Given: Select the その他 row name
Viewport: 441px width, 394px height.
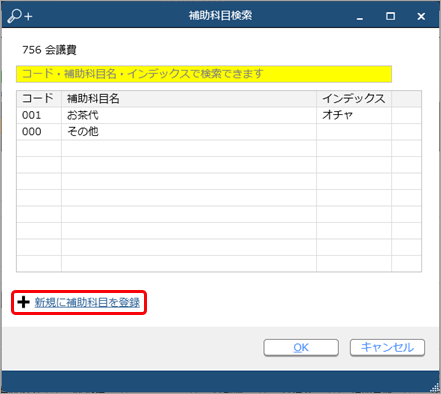Looking at the screenshot, I should [x=189, y=132].
